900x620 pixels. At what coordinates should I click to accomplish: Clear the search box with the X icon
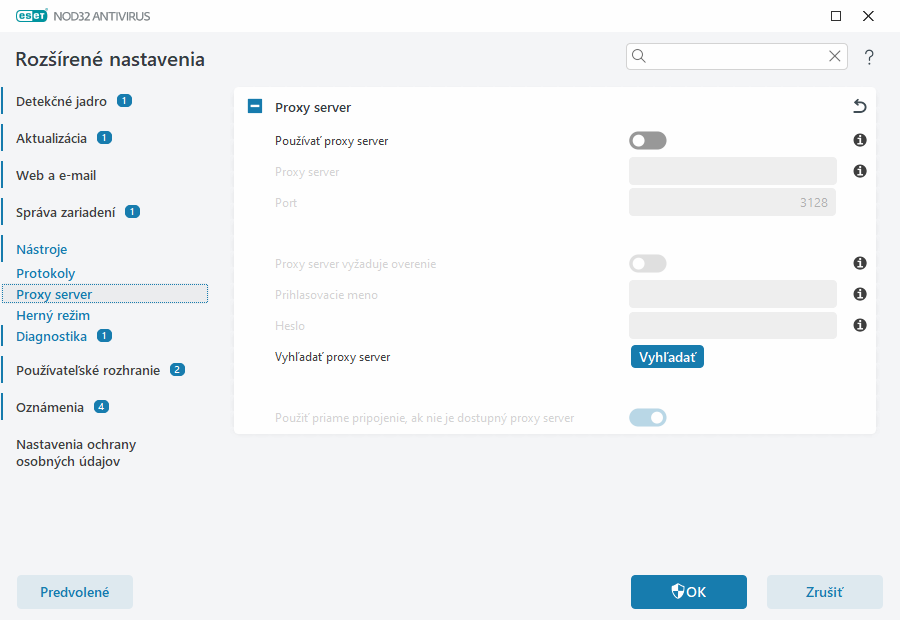(x=835, y=57)
